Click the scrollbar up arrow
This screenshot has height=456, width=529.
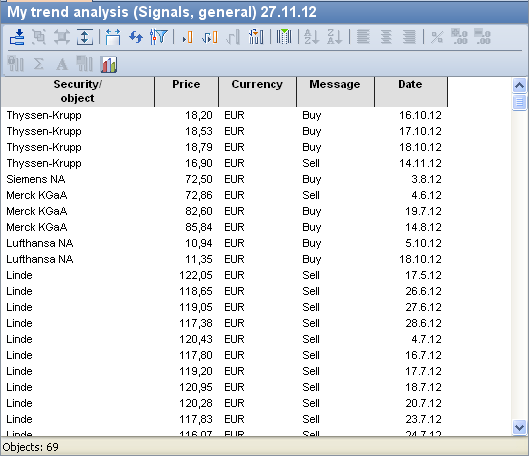click(520, 85)
